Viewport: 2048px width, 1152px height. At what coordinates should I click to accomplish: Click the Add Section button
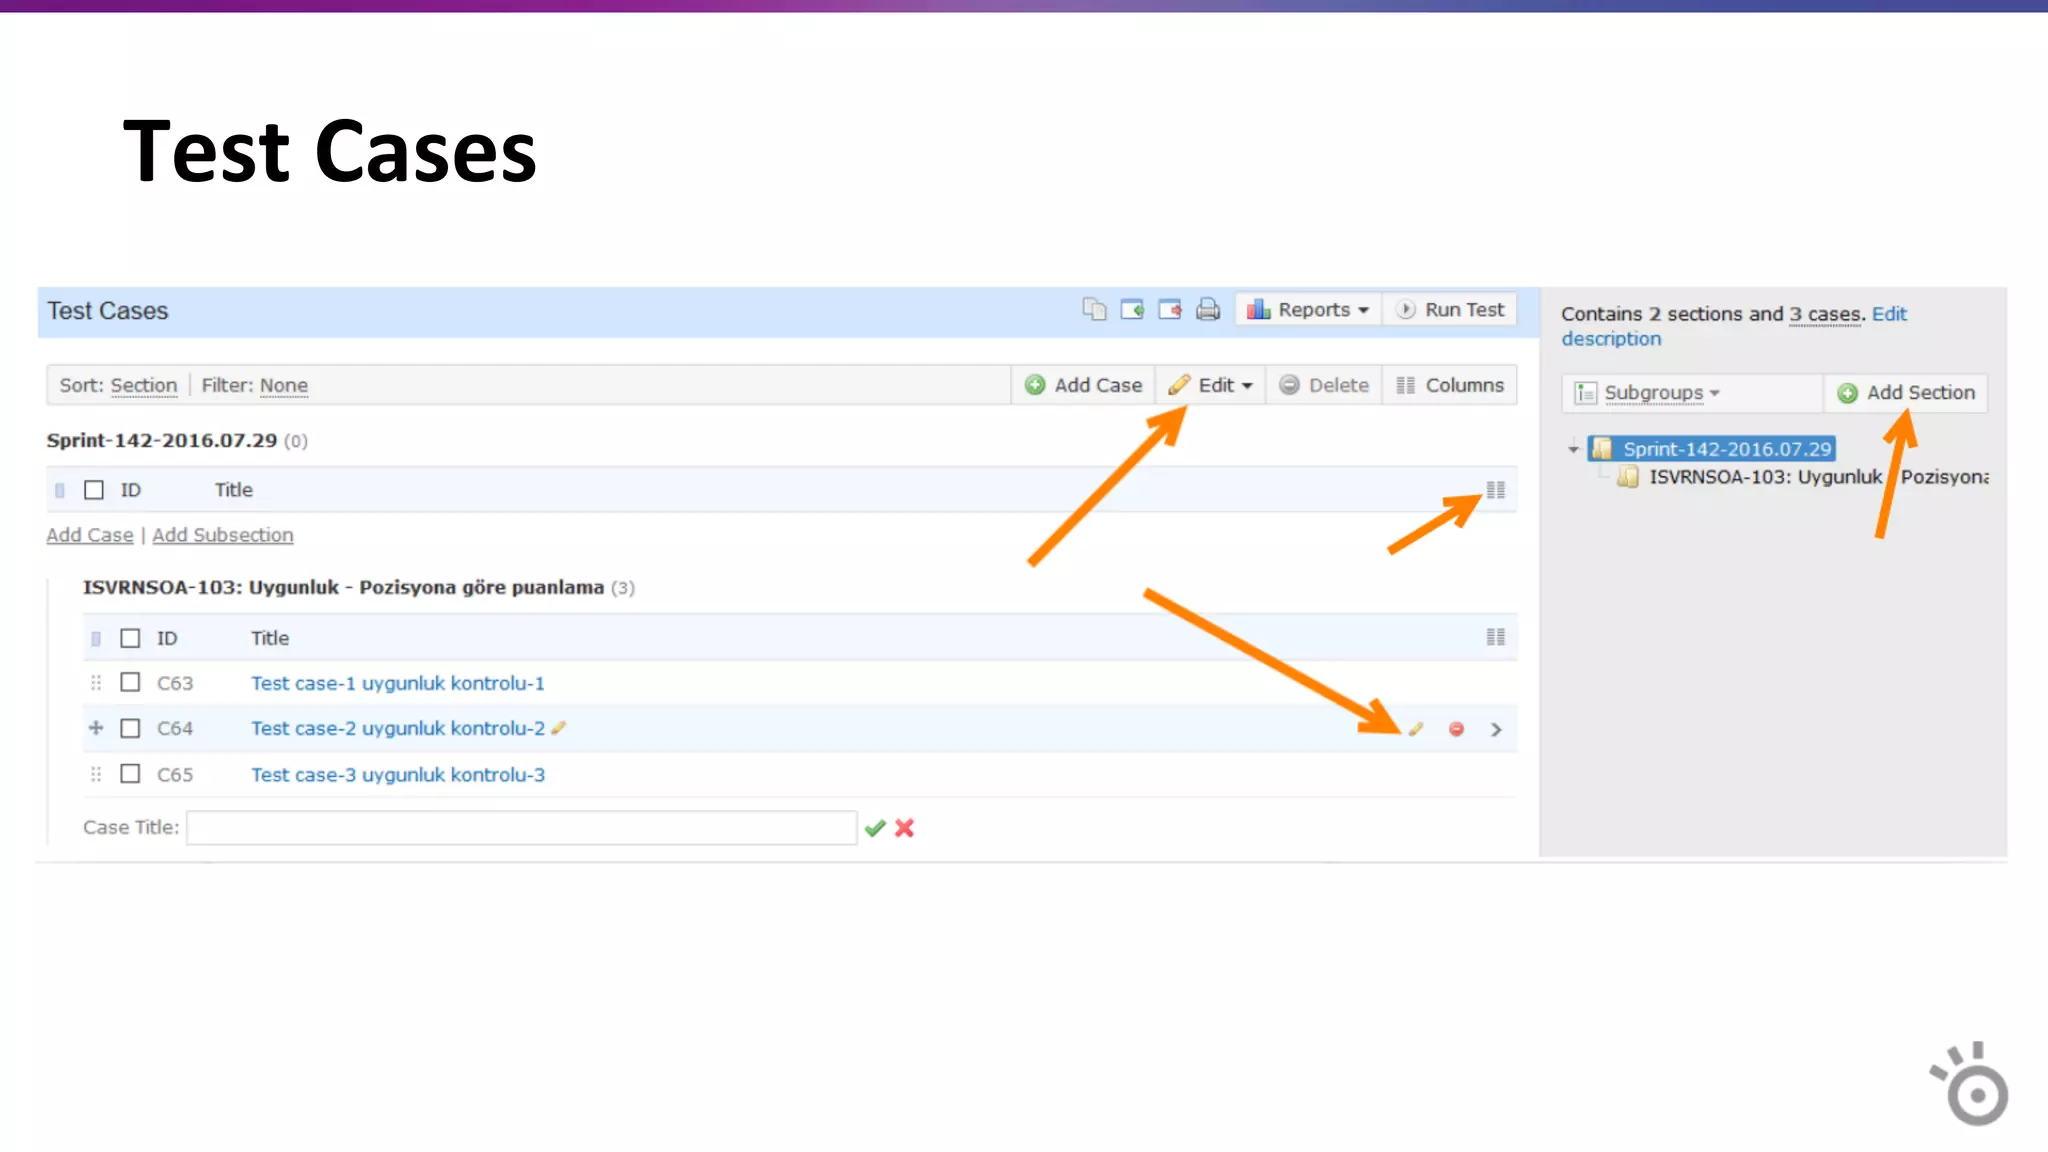1906,393
